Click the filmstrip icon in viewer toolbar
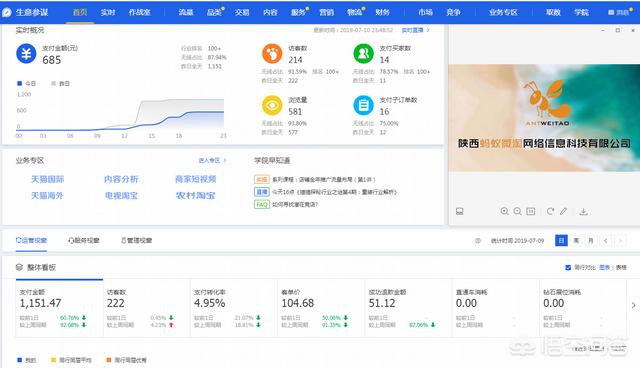The image size is (640, 368). (x=460, y=211)
